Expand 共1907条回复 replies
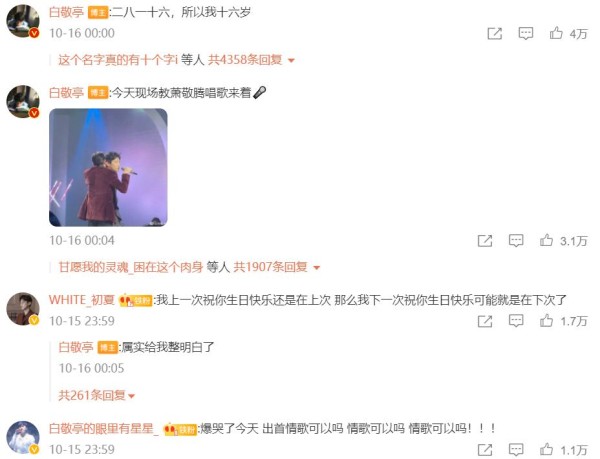The width and height of the screenshot is (600, 459). (x=276, y=267)
